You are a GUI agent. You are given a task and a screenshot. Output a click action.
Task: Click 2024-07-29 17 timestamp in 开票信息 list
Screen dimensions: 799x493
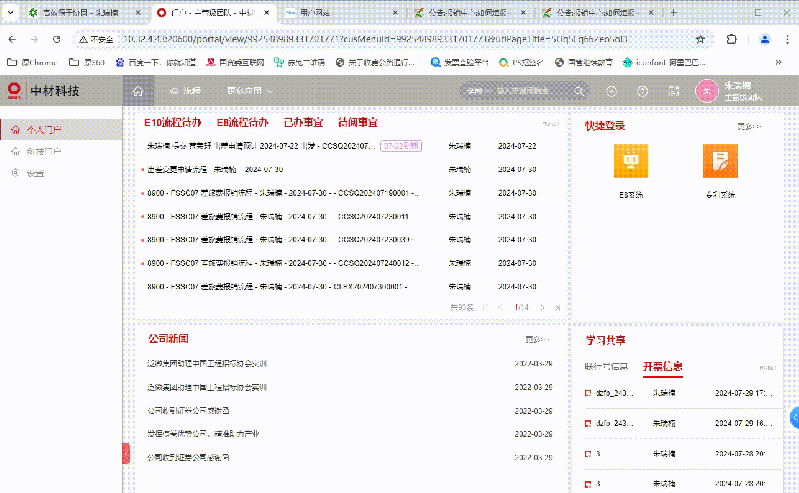point(743,393)
